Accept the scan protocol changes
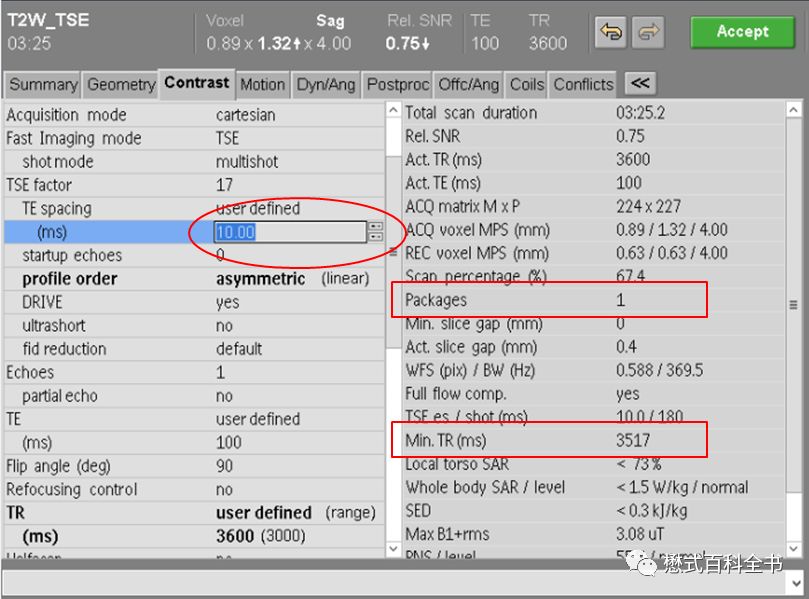Viewport: 809px width, 599px height. point(742,32)
